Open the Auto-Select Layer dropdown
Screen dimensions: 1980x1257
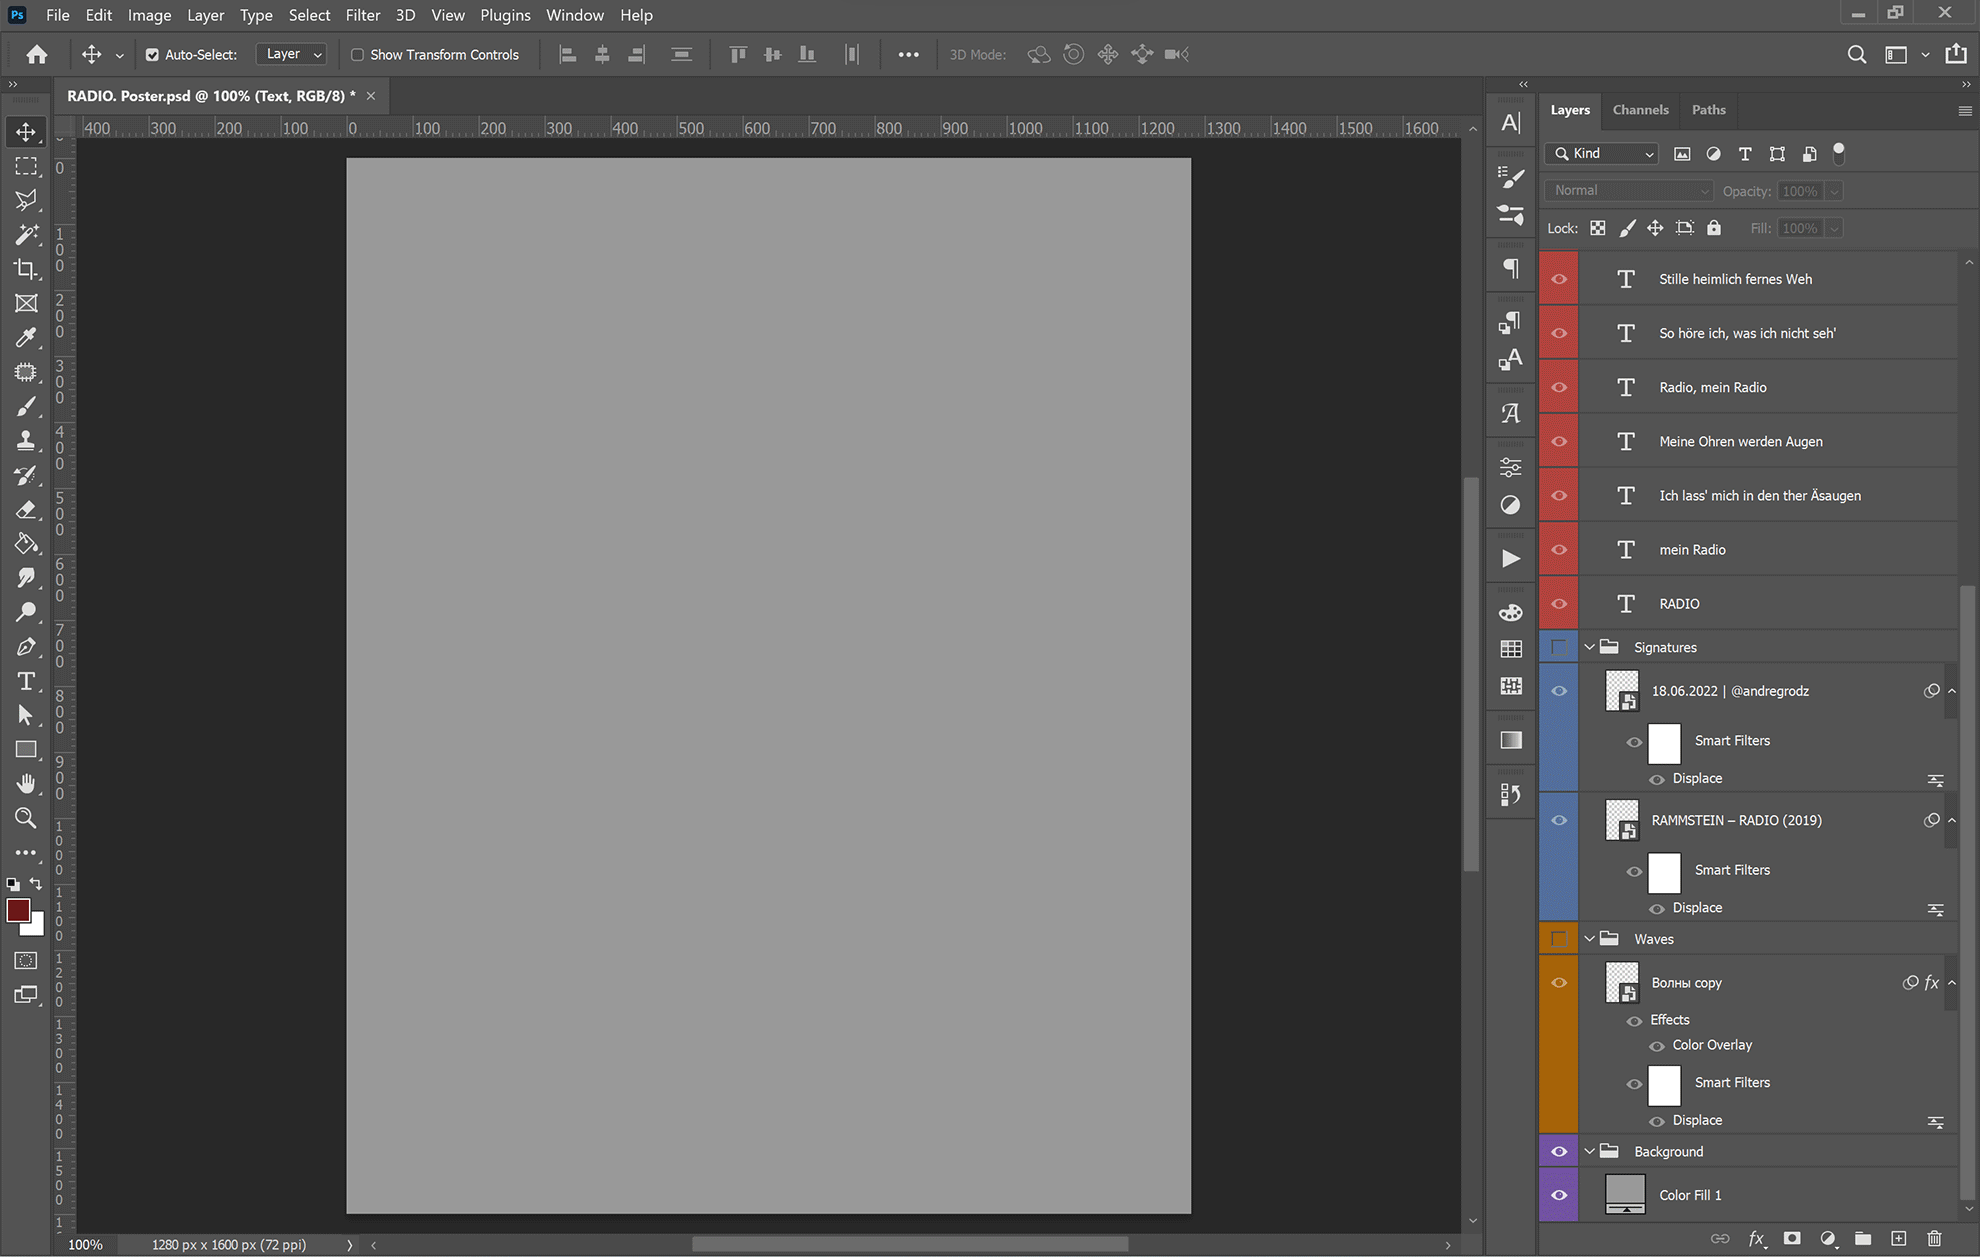291,54
